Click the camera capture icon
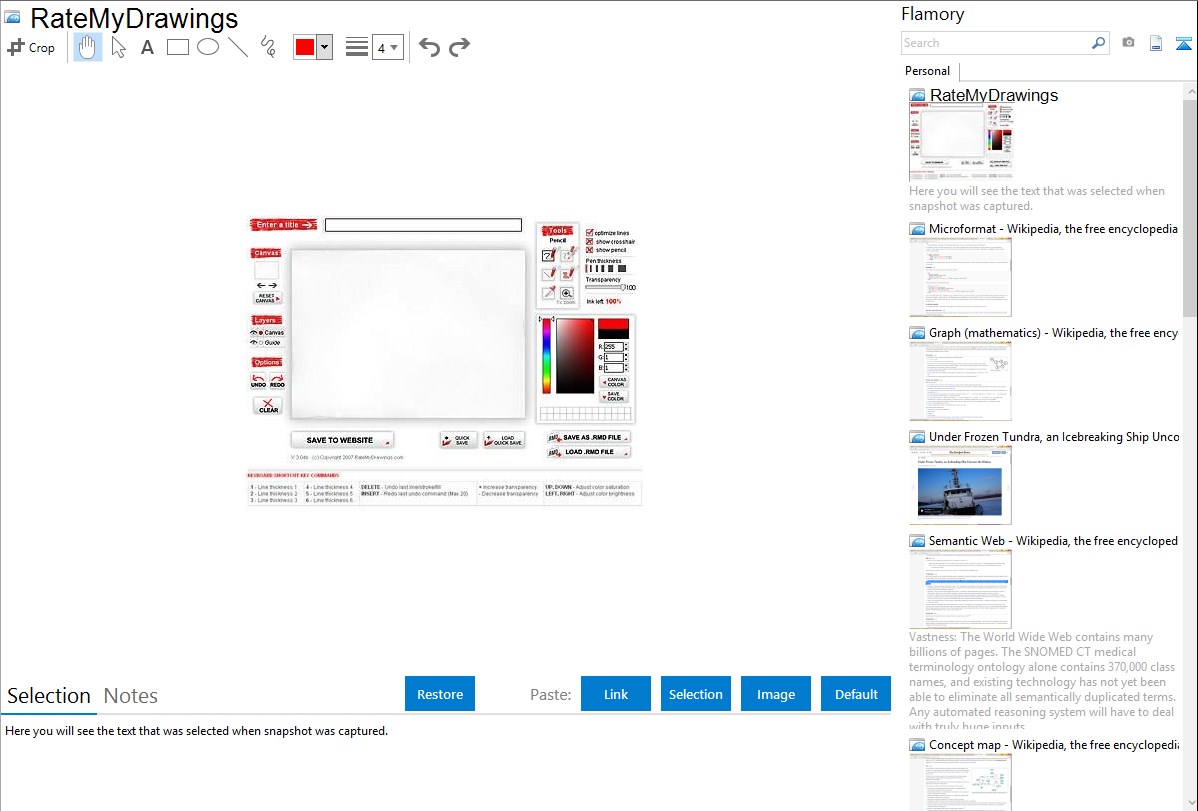 pos(1128,43)
